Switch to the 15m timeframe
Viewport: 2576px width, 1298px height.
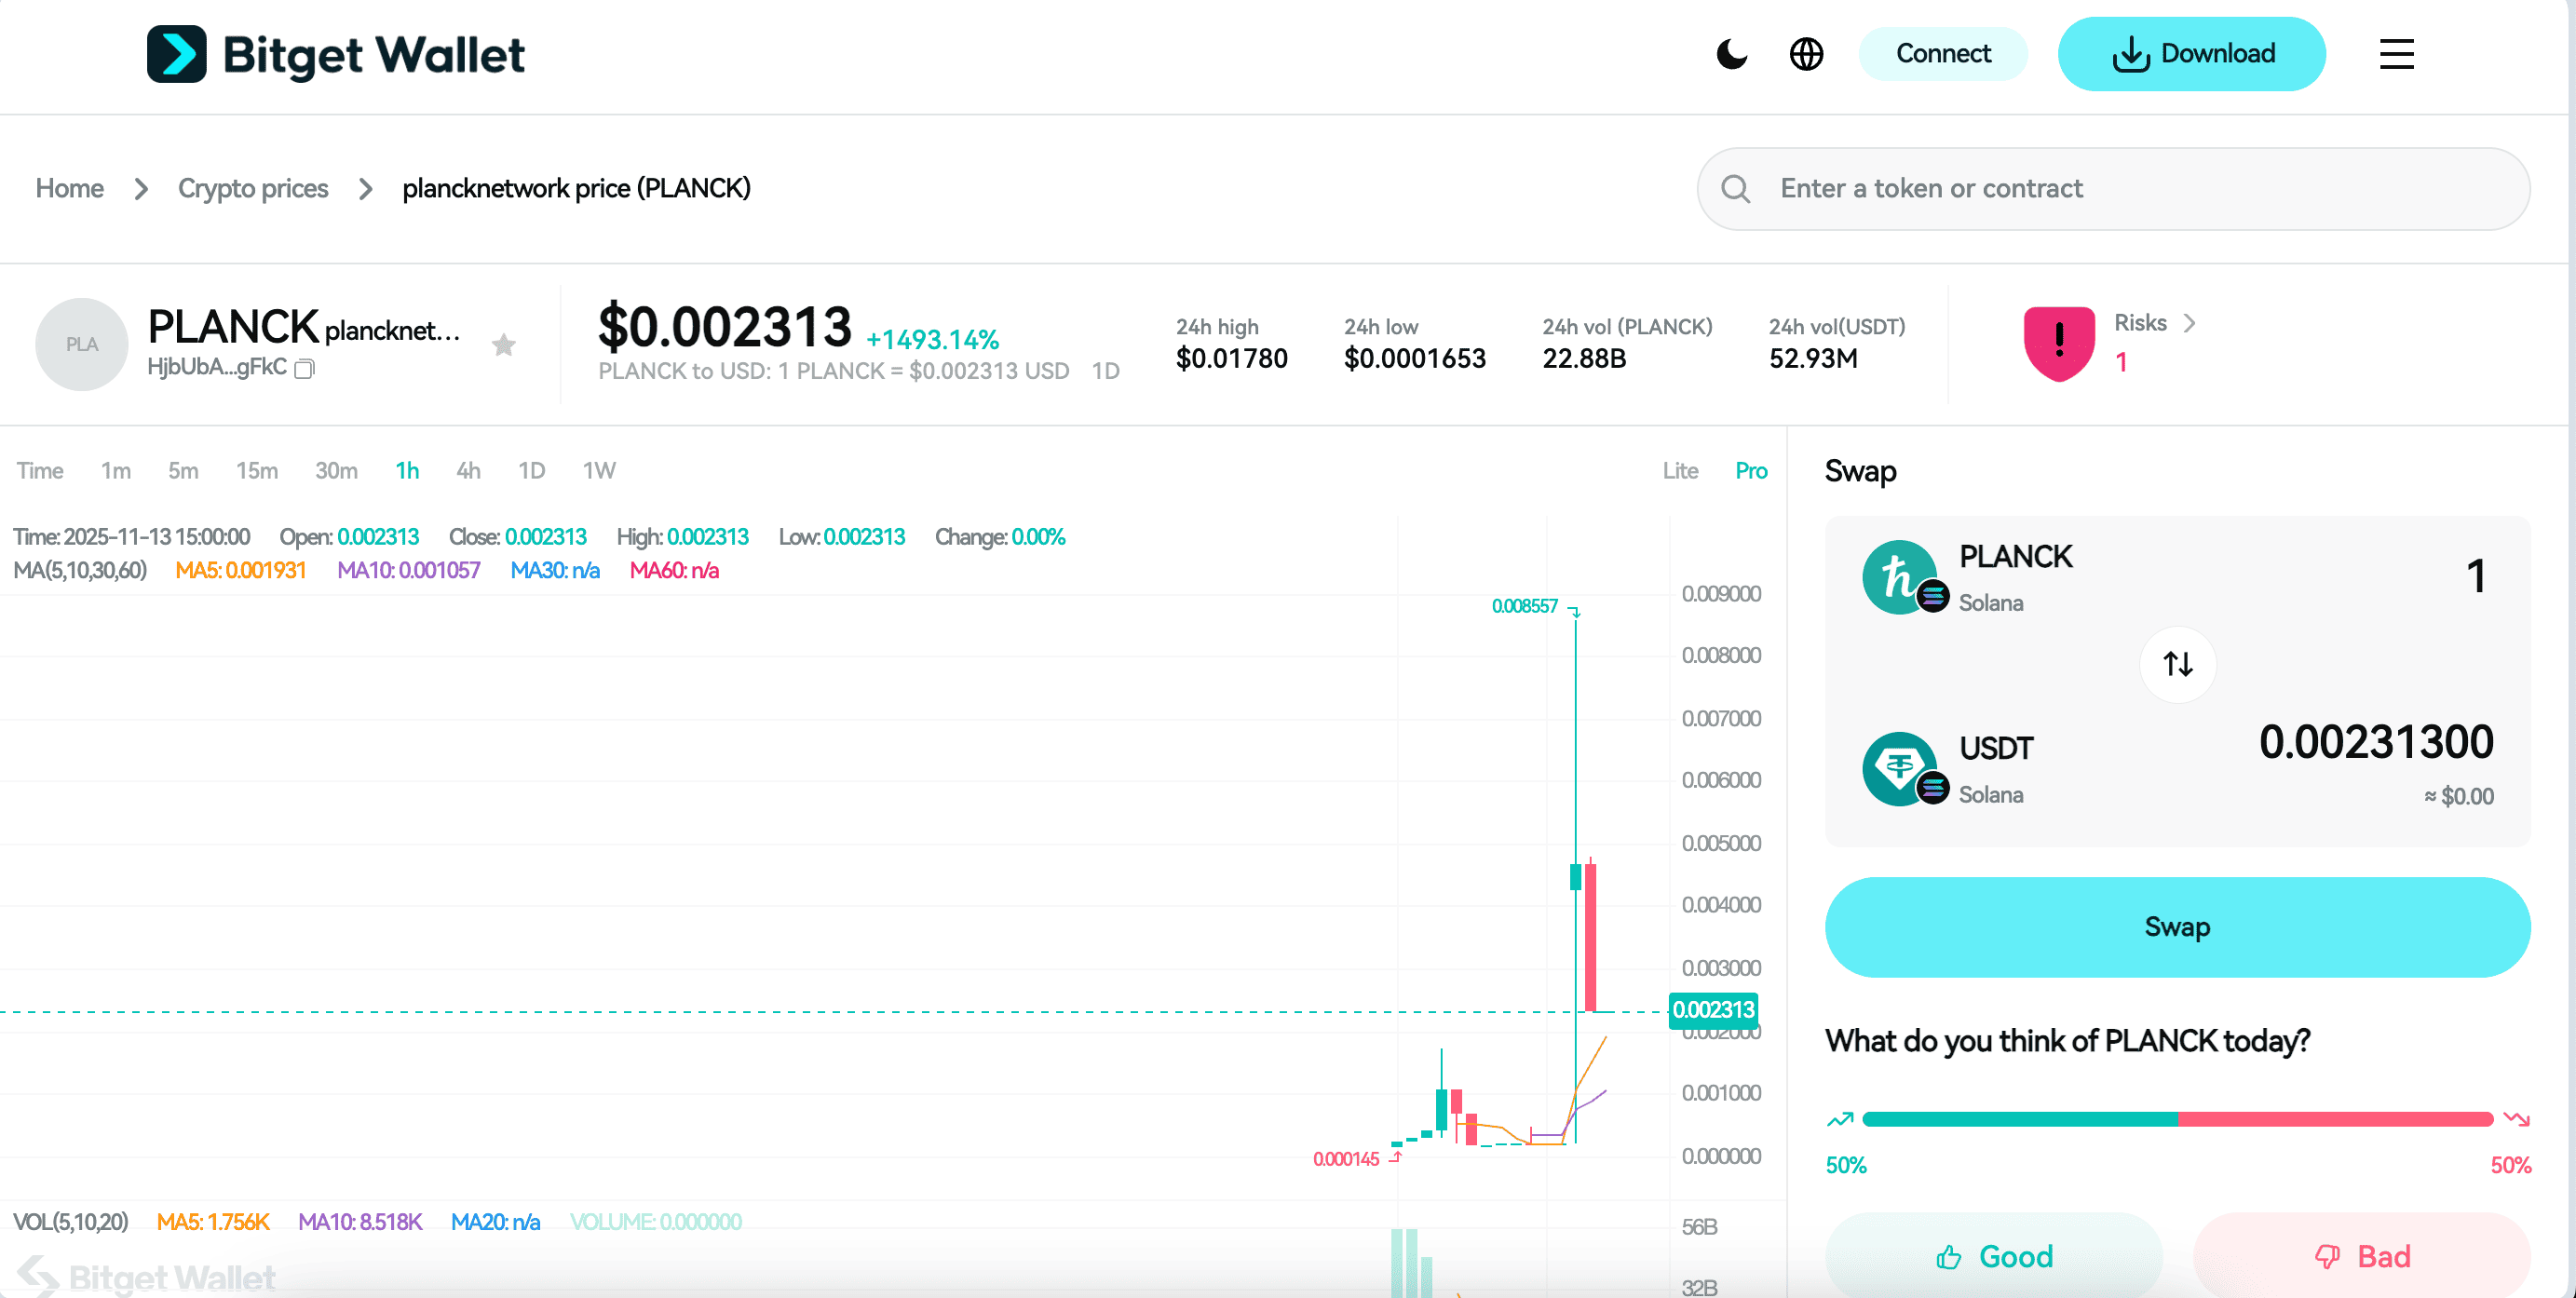click(257, 470)
